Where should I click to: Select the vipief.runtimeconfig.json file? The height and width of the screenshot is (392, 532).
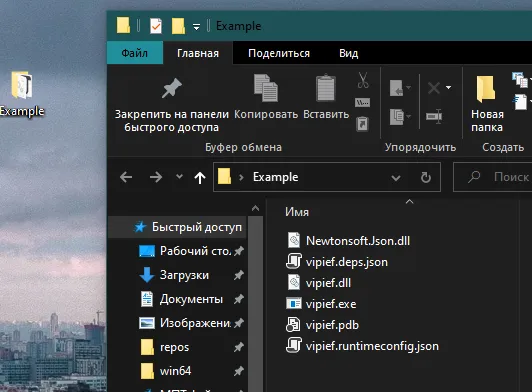click(362, 346)
